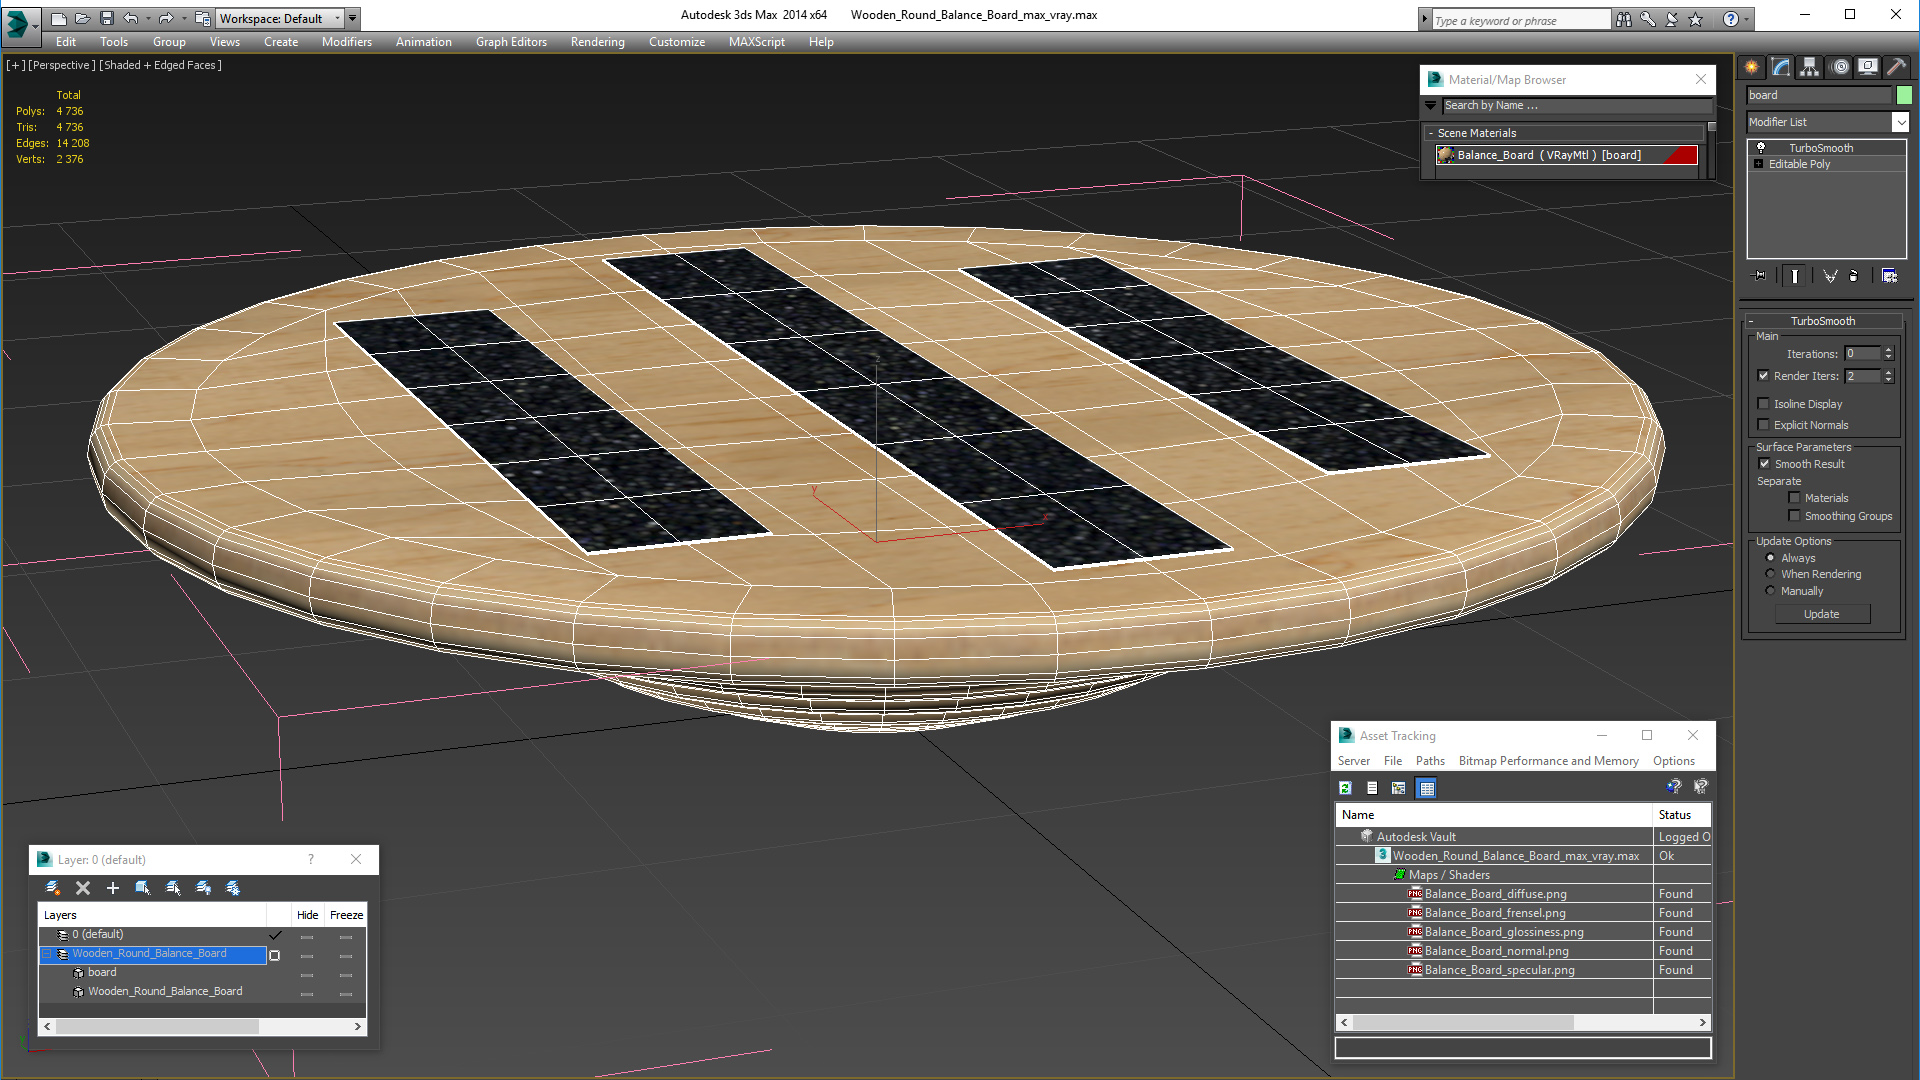The width and height of the screenshot is (1920, 1080).
Task: Click the Hide column header in Layer dialog
Action: click(x=307, y=915)
